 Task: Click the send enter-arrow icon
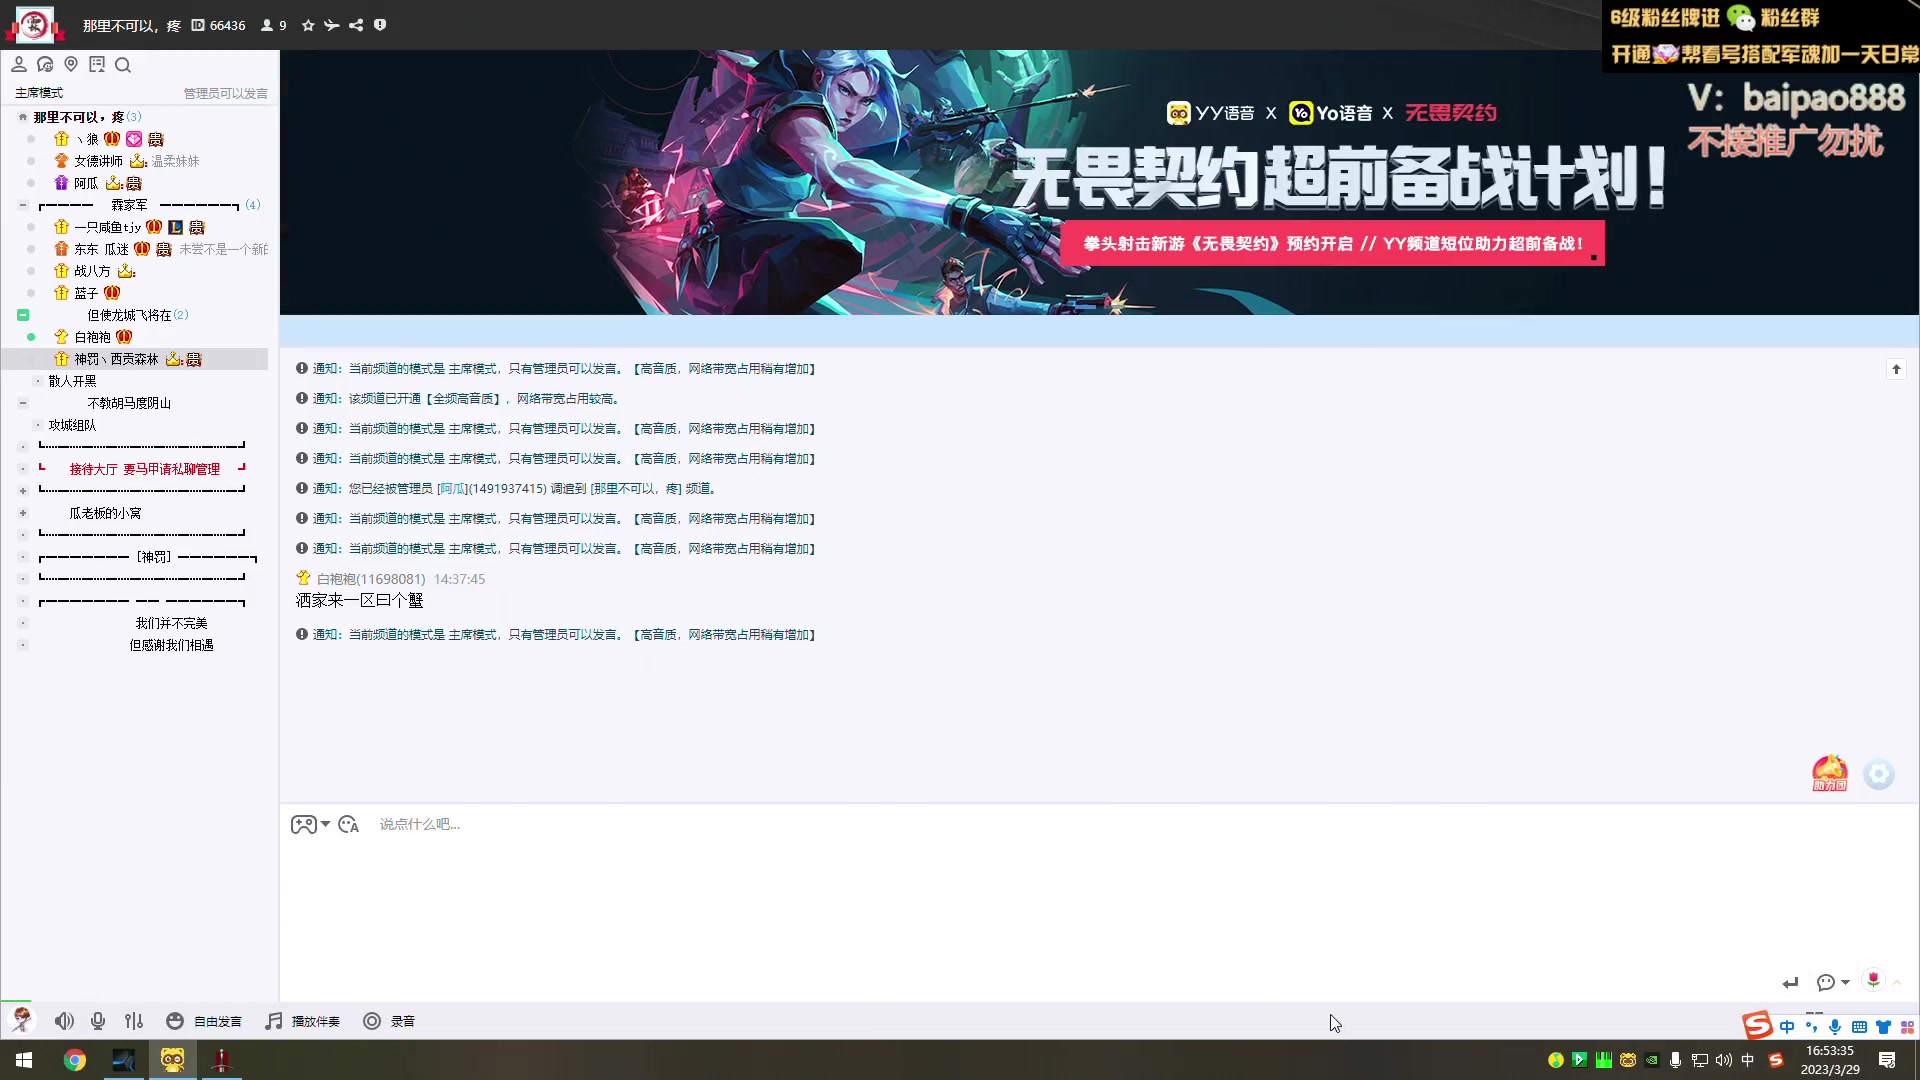click(1790, 983)
